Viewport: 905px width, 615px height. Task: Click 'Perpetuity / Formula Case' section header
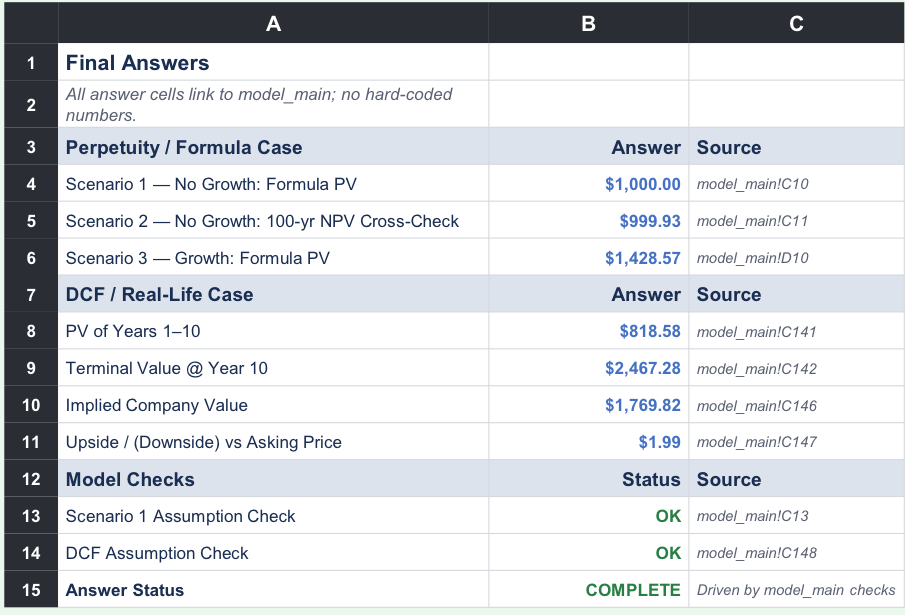(273, 147)
